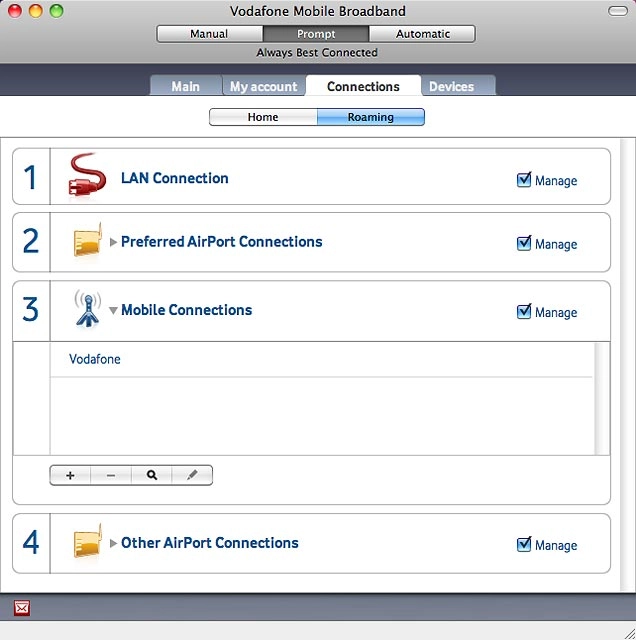Click the Other AirPort Connections folder icon

point(87,541)
